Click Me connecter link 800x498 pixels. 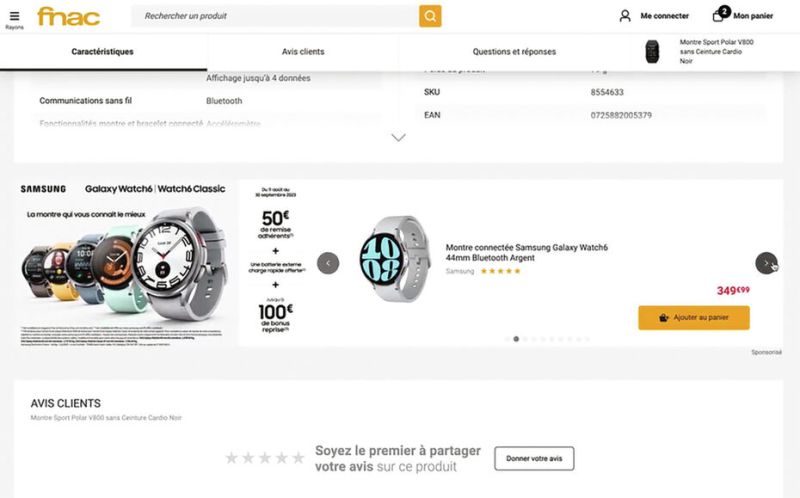click(664, 16)
